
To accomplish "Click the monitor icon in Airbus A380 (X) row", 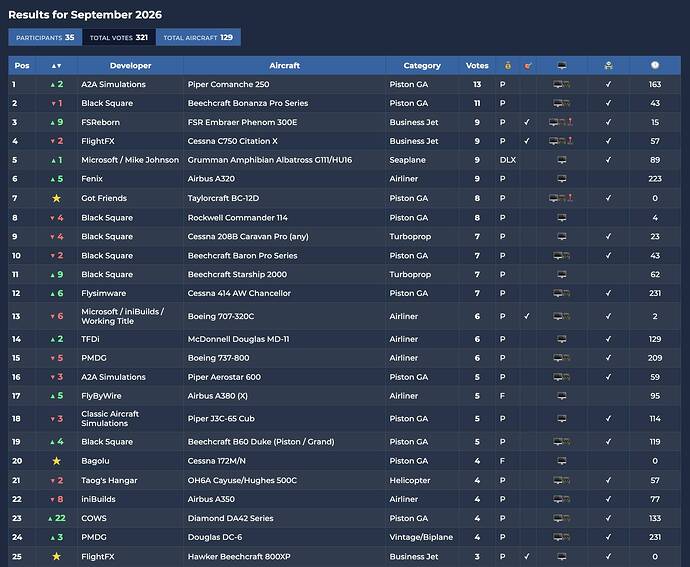I will (562, 396).
